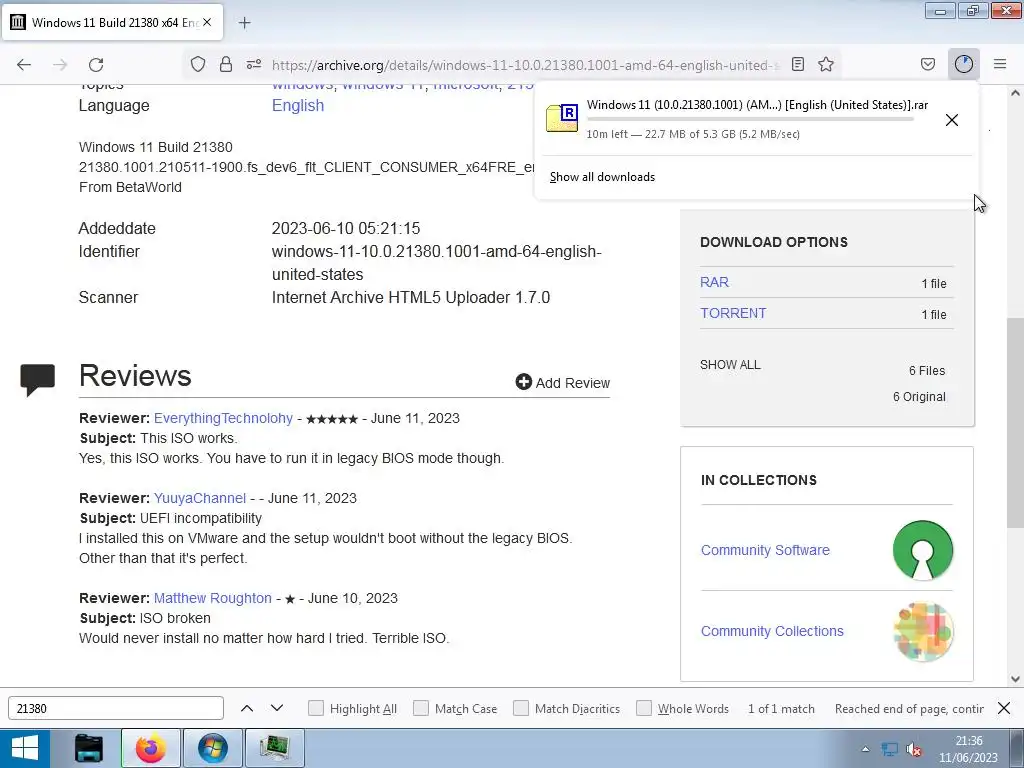The image size is (1024, 768).
Task: Click the Windows orb taskbar icon
Action: pyautogui.click(x=212, y=748)
